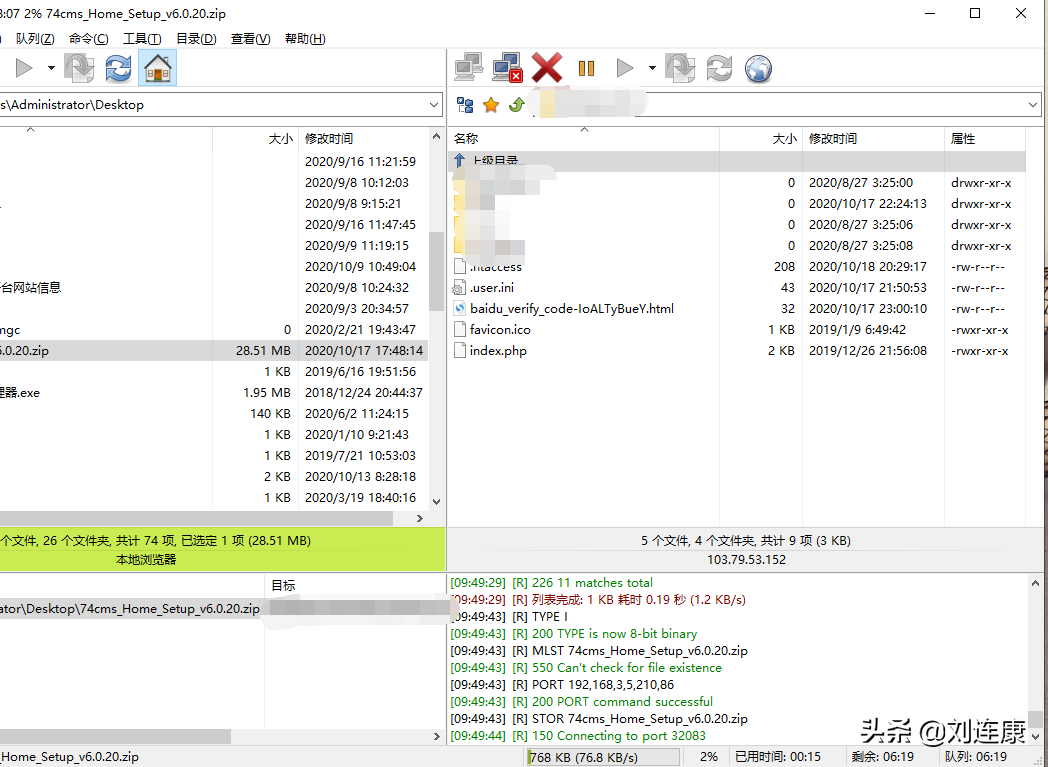
Task: Select index.php in the remote list
Action: point(498,351)
